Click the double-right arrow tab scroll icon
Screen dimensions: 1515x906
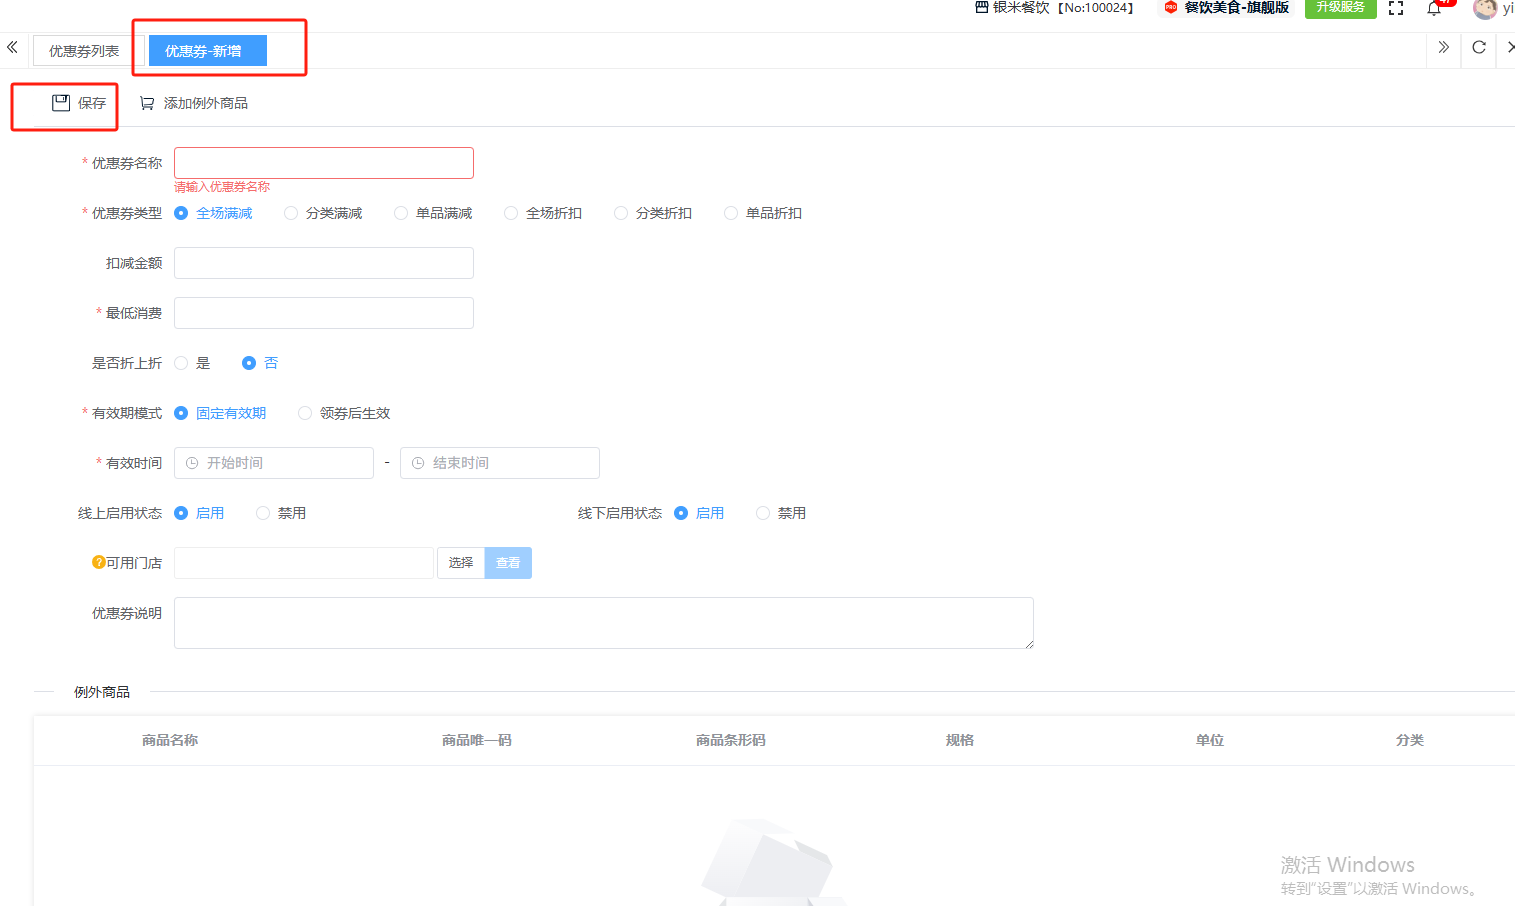pos(1443,47)
